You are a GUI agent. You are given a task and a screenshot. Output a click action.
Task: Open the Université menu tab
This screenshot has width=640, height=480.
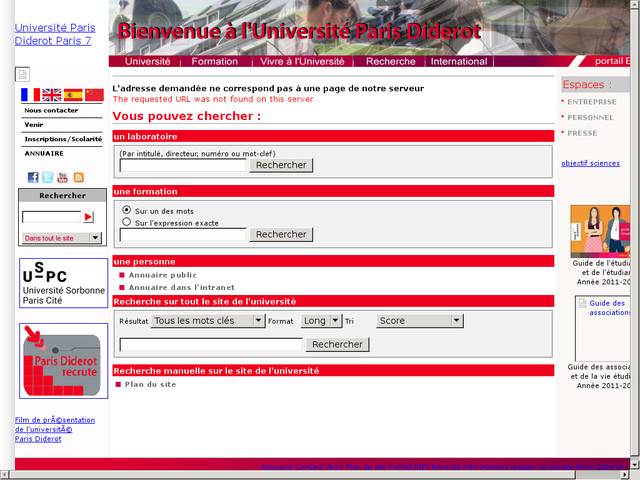tap(147, 61)
